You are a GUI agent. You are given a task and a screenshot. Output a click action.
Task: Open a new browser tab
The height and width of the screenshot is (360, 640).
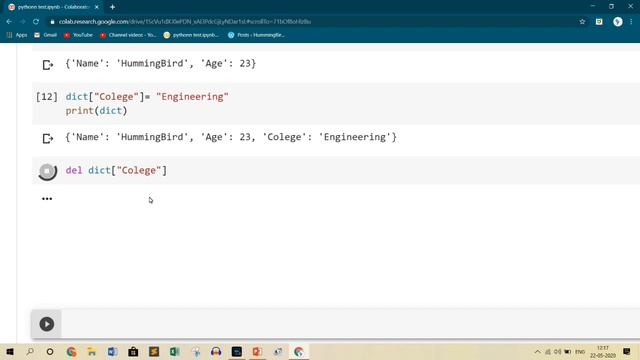(x=112, y=7)
